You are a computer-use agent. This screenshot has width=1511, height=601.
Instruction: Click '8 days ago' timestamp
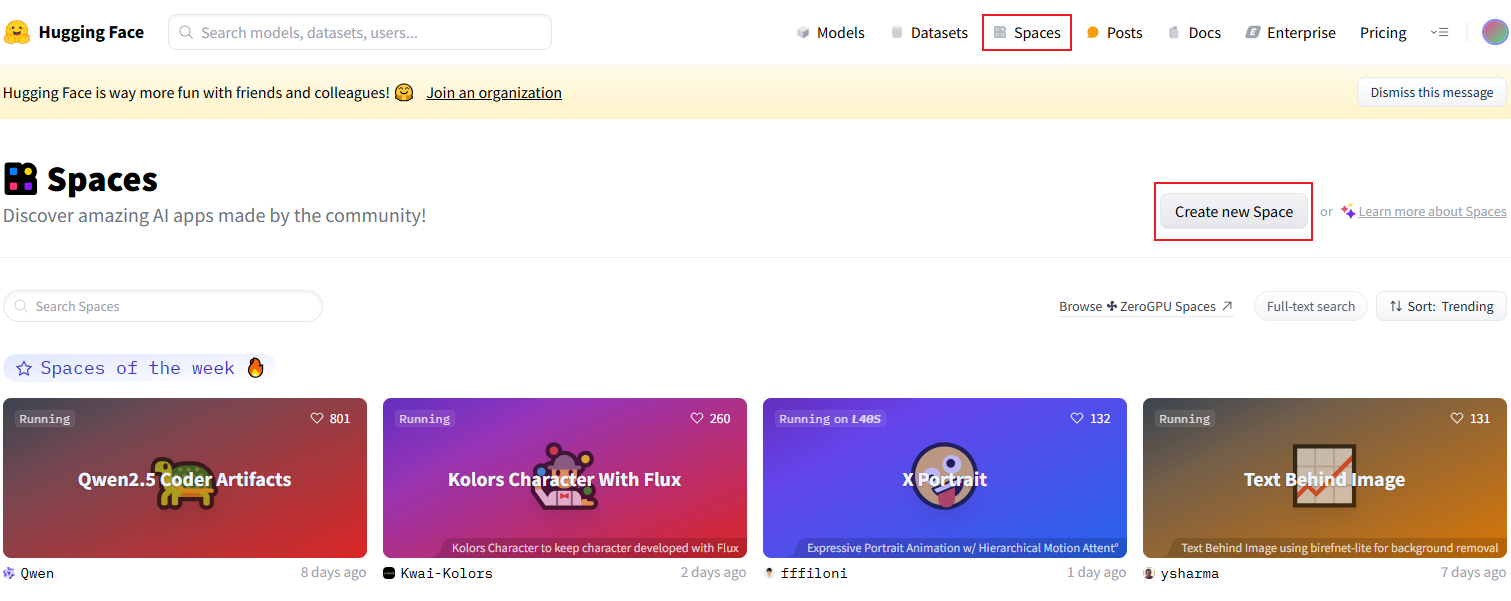[x=333, y=572]
